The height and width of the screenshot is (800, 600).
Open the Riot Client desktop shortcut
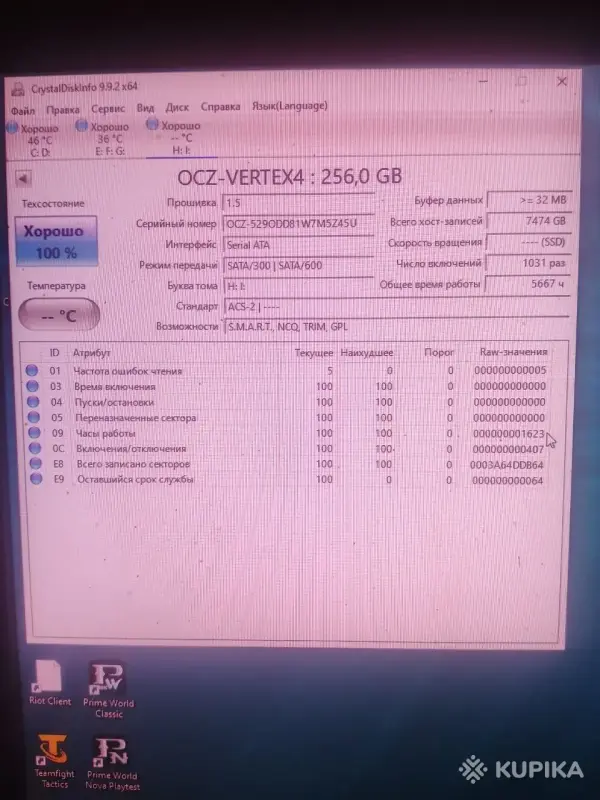coord(49,683)
